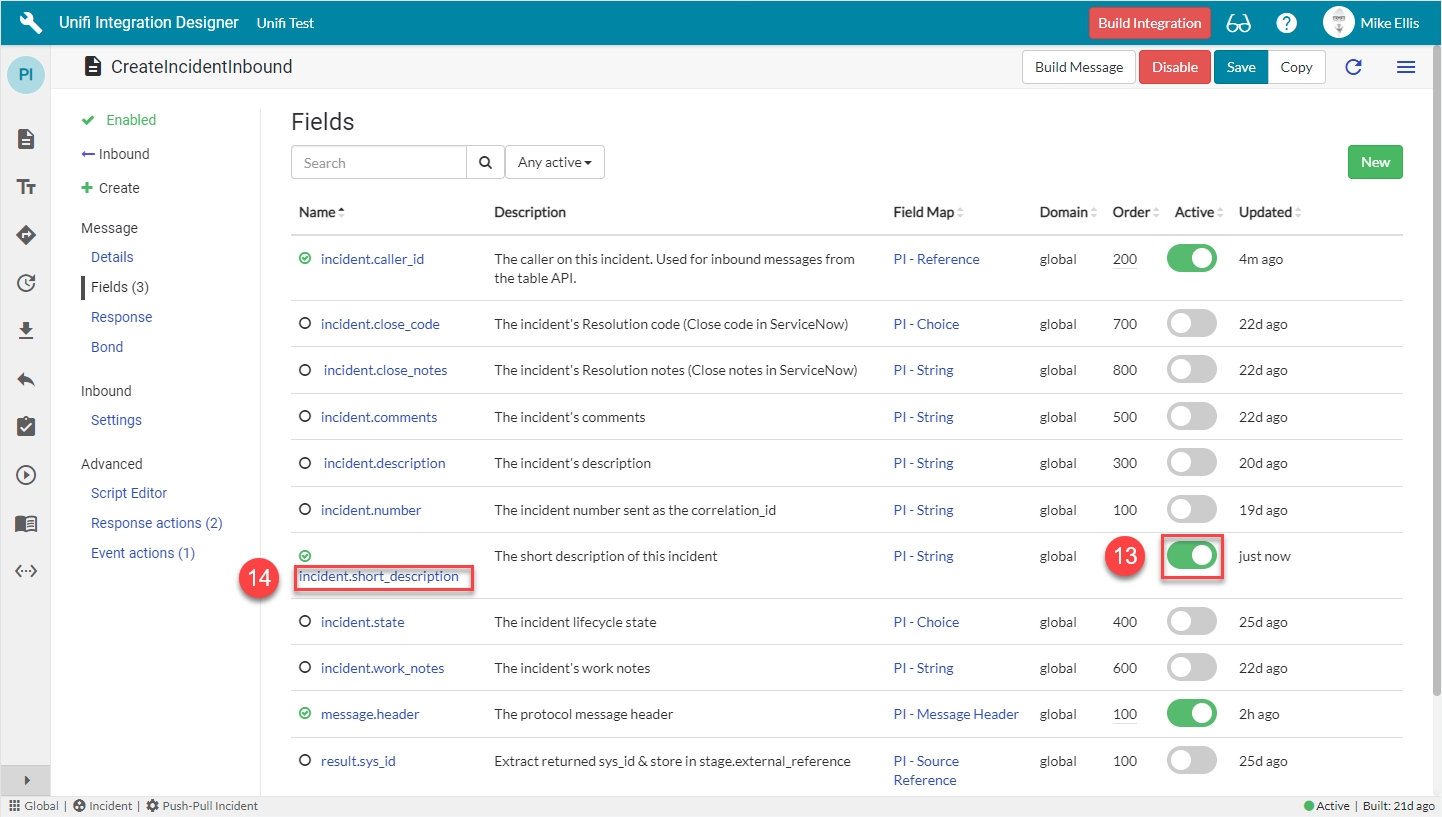The height and width of the screenshot is (817, 1442).
Task: Turn off the message.header active toggle
Action: tap(1191, 714)
